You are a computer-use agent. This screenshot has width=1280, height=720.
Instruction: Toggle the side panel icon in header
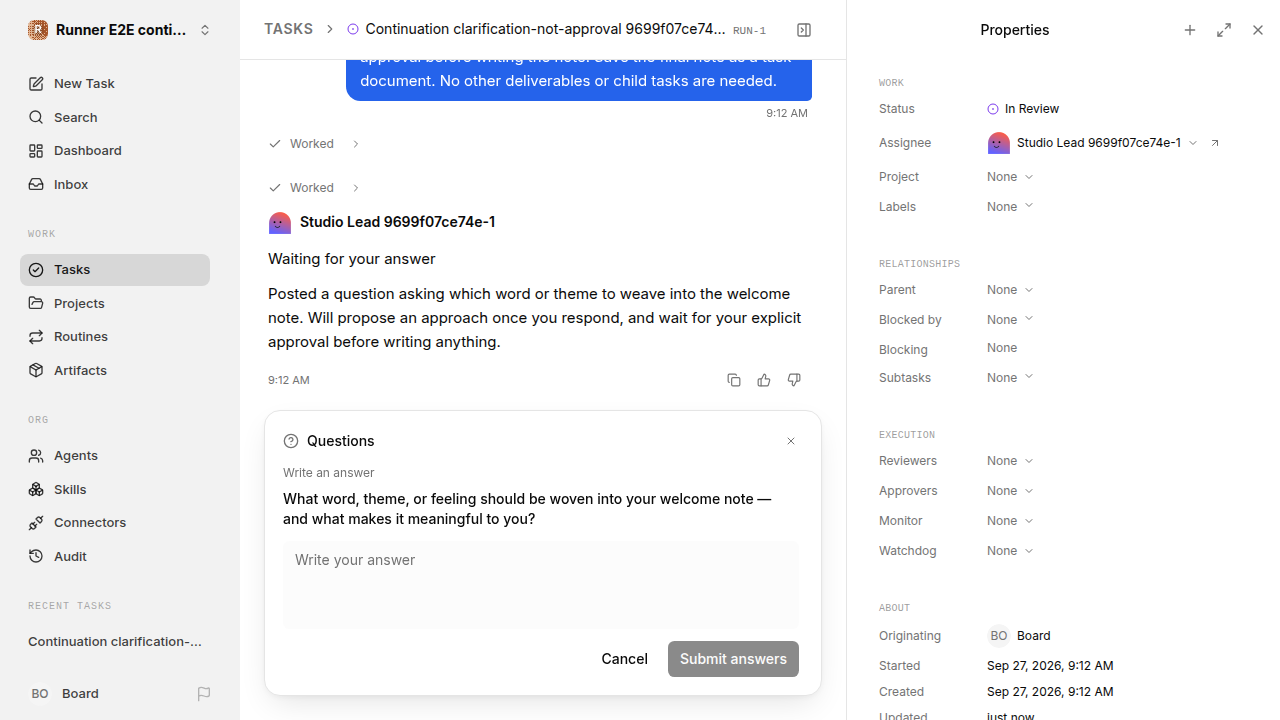[804, 30]
